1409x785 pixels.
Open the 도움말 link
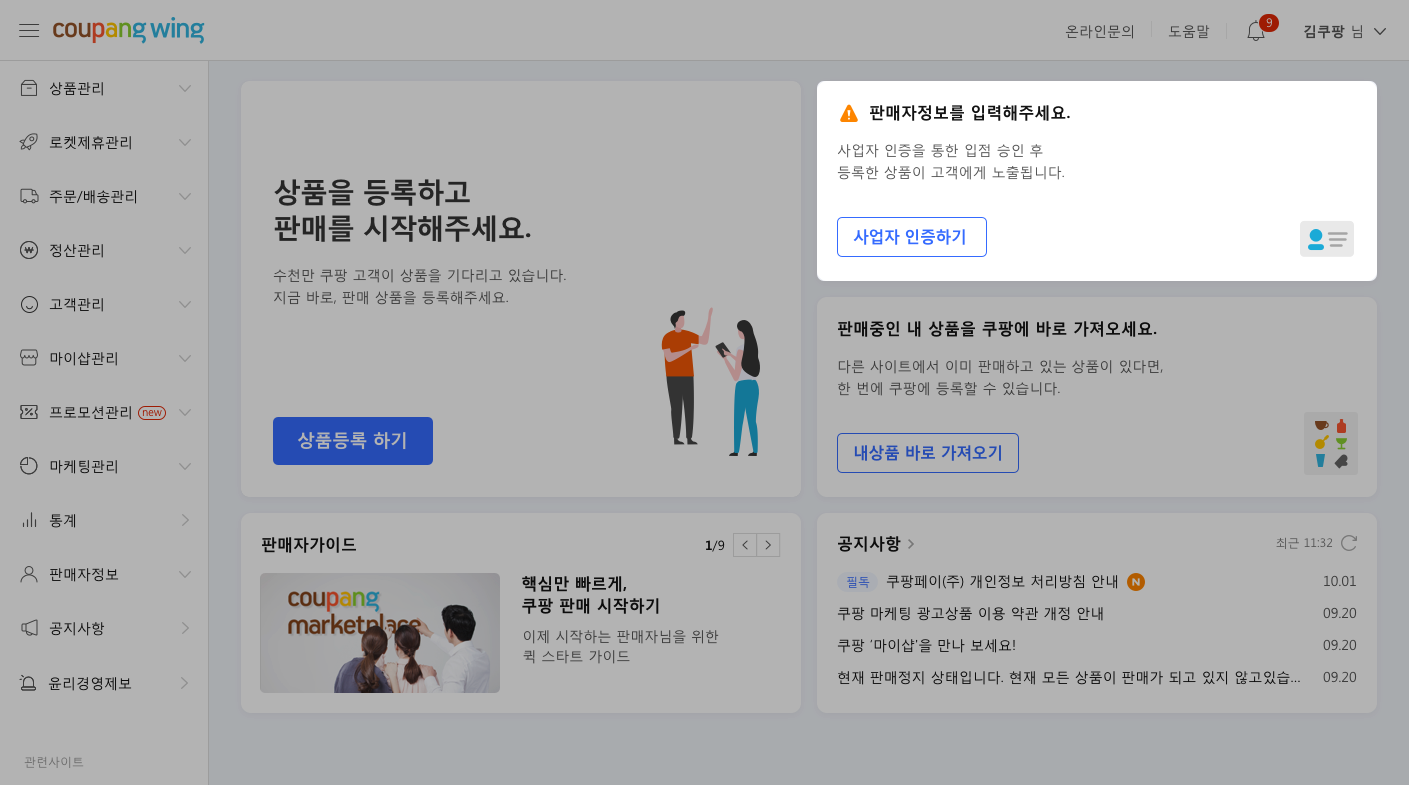(x=1189, y=31)
